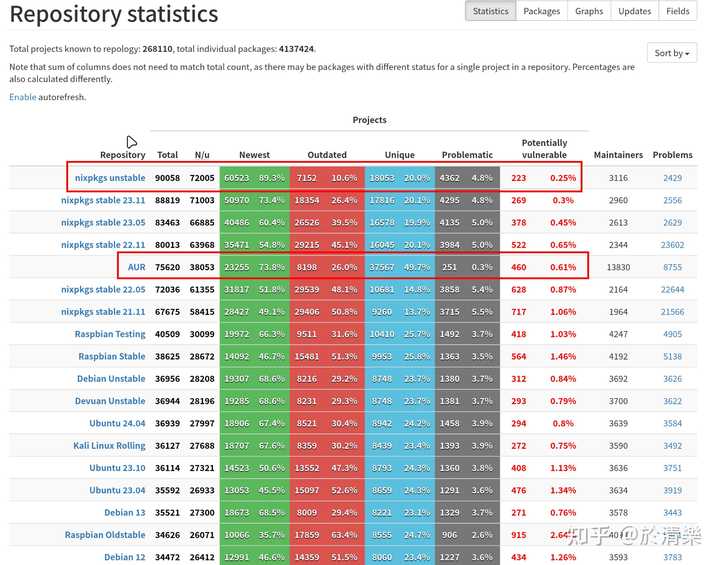
Task: Open problems count 22644 for nixpkgs 22.05
Action: pos(672,289)
